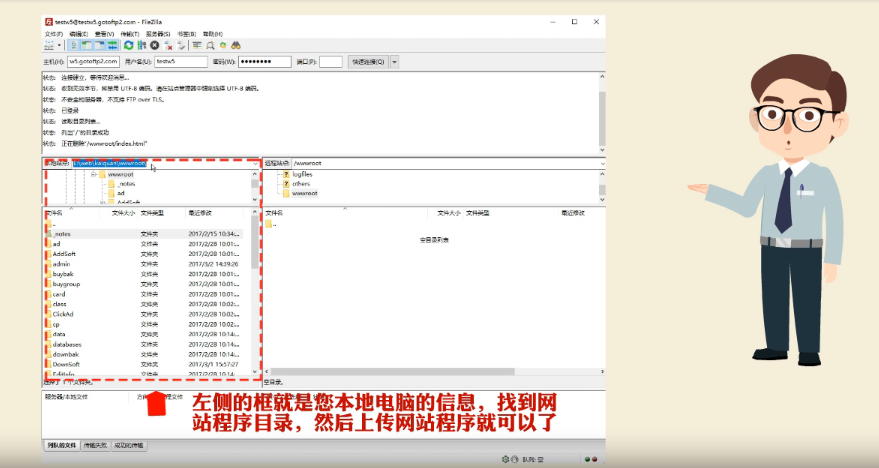Toggle the transfer queue display icon
Viewport: 879px width, 468px height.
pos(112,45)
